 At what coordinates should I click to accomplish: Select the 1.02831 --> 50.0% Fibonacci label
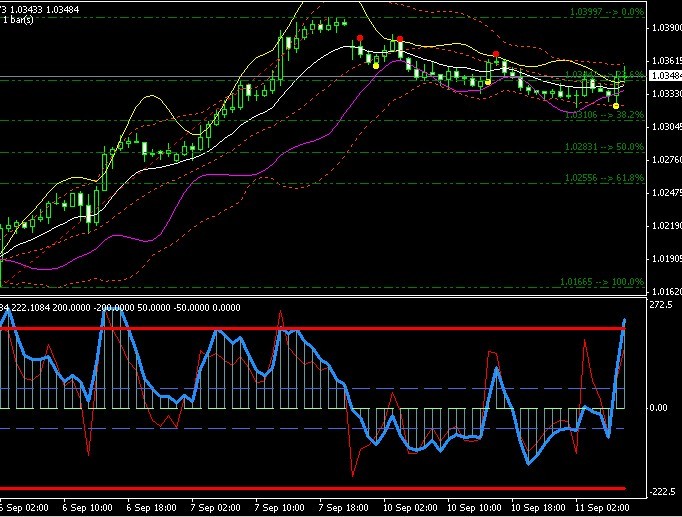pos(604,147)
